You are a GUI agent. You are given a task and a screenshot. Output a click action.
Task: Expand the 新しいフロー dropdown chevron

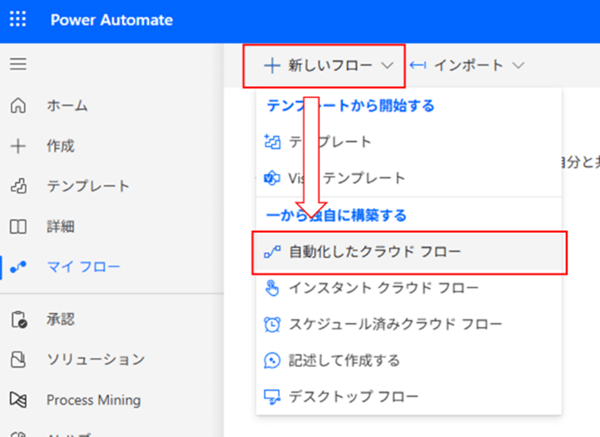(388, 66)
